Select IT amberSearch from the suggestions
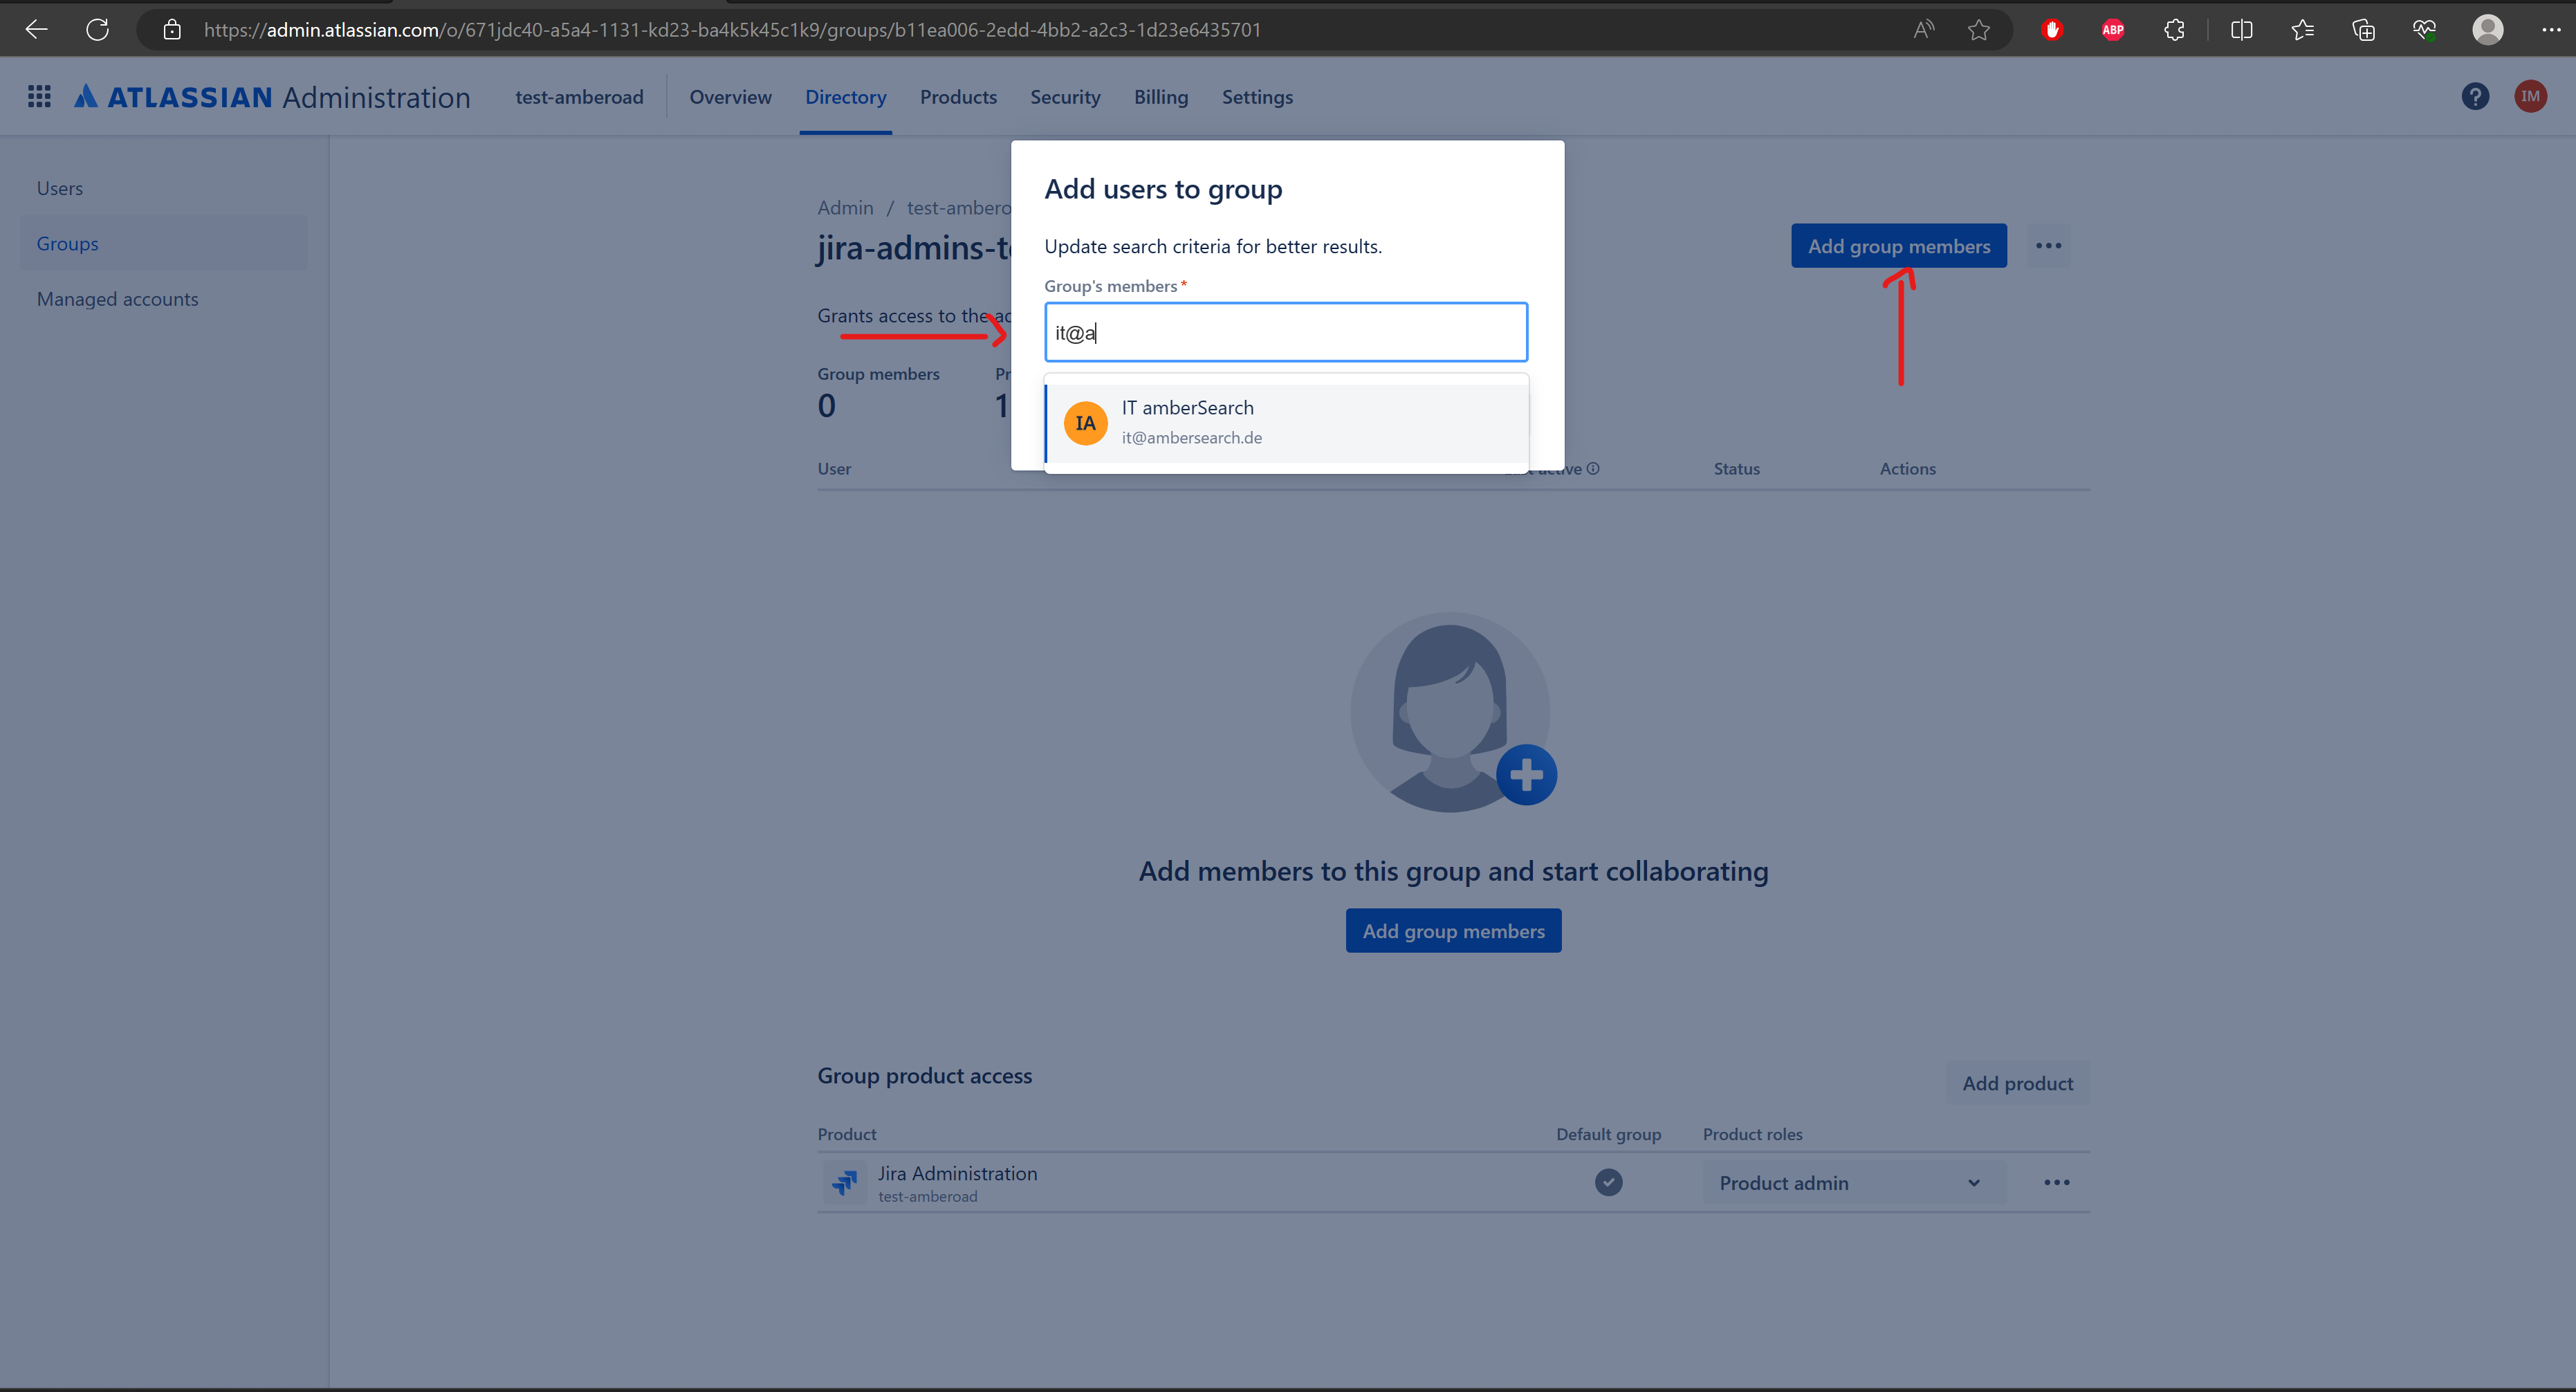The height and width of the screenshot is (1392, 2576). point(1286,423)
